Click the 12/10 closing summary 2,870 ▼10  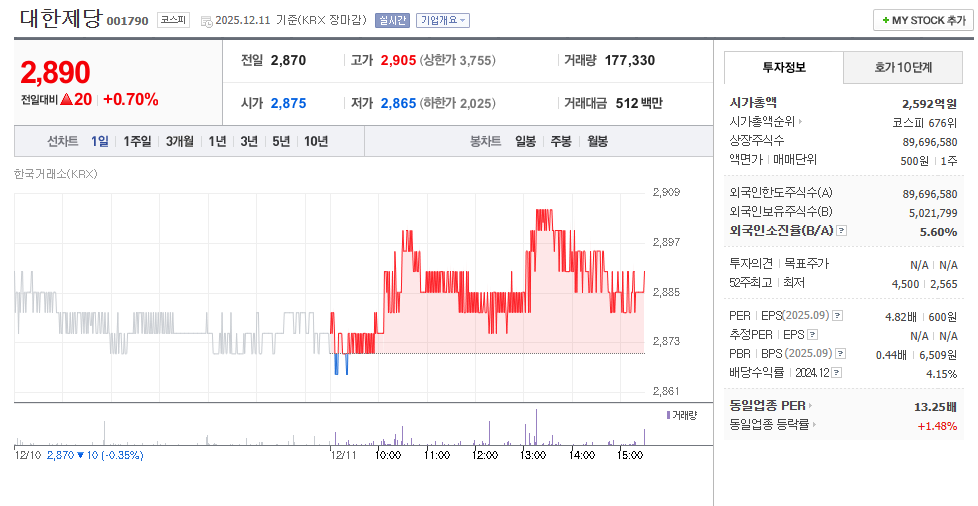pos(95,455)
